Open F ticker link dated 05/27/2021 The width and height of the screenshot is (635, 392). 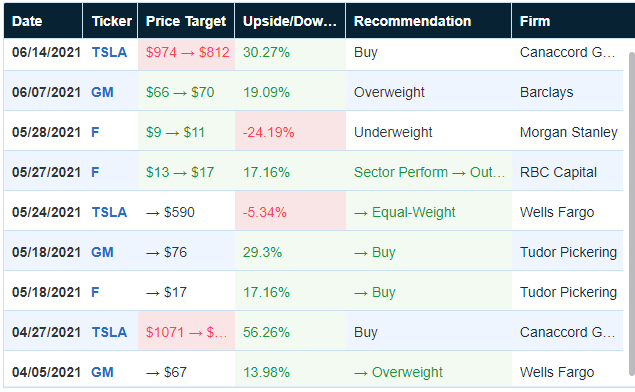coord(95,173)
